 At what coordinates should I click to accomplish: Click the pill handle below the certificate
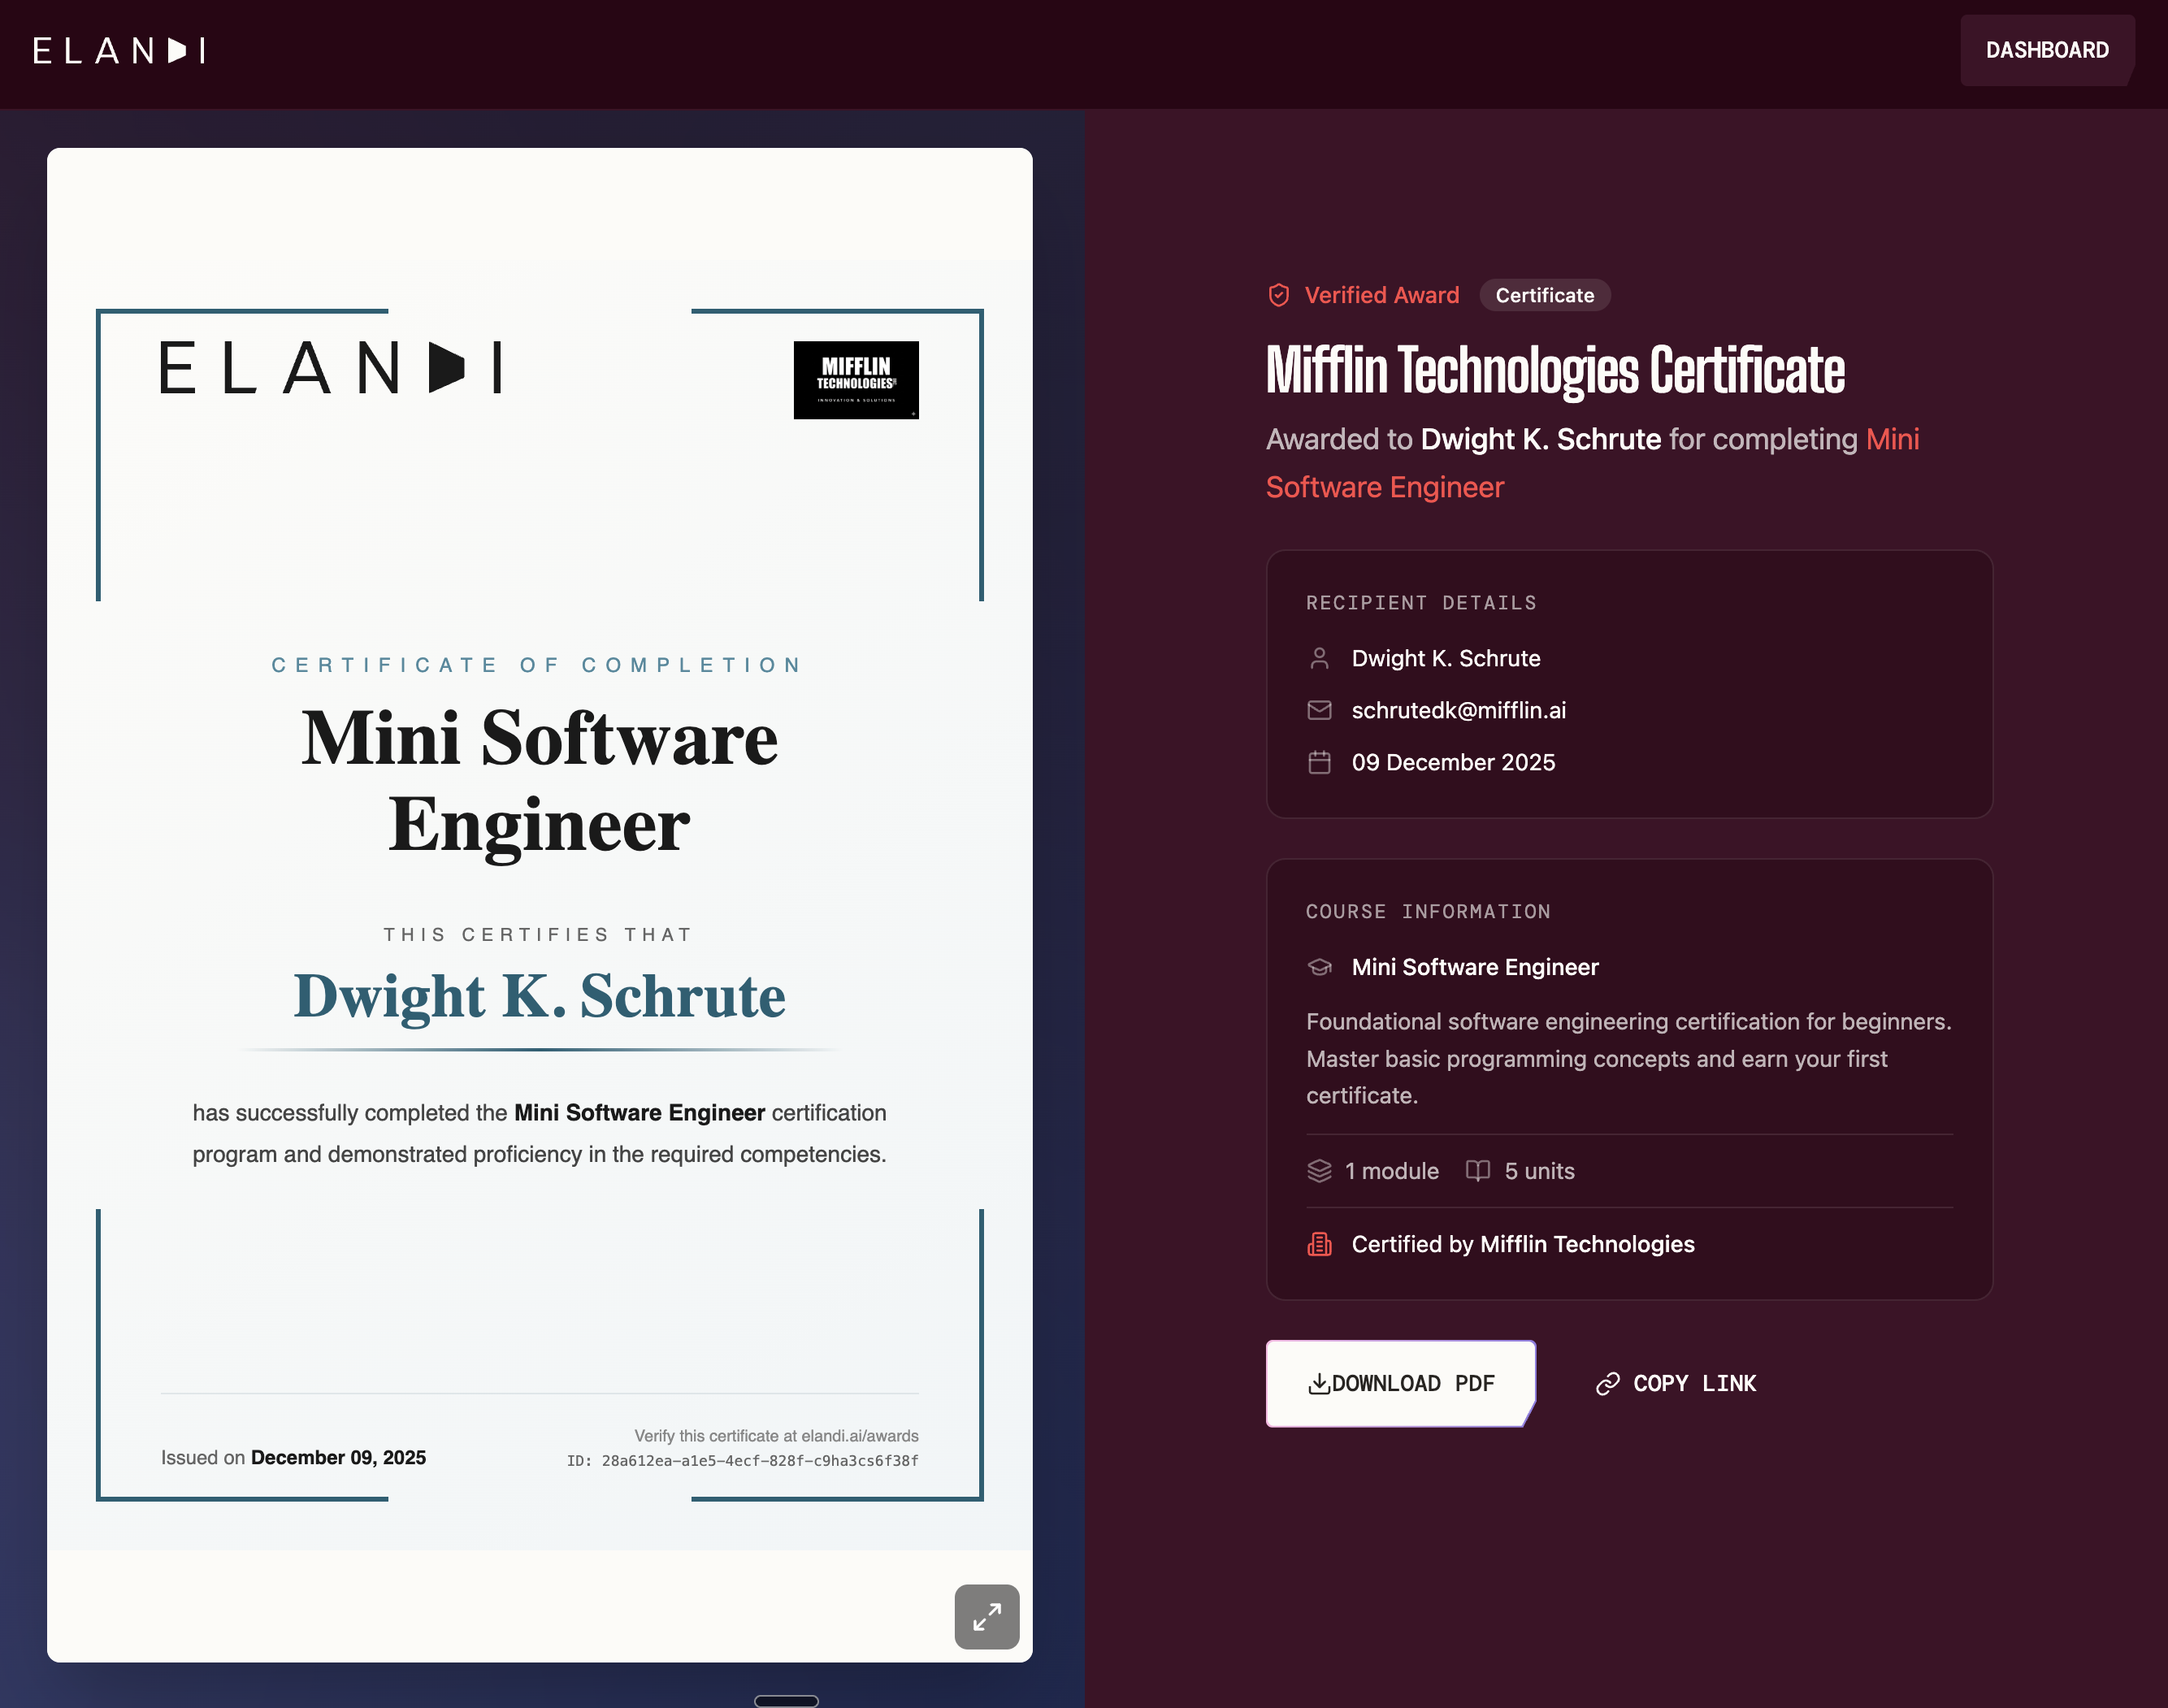786,1701
